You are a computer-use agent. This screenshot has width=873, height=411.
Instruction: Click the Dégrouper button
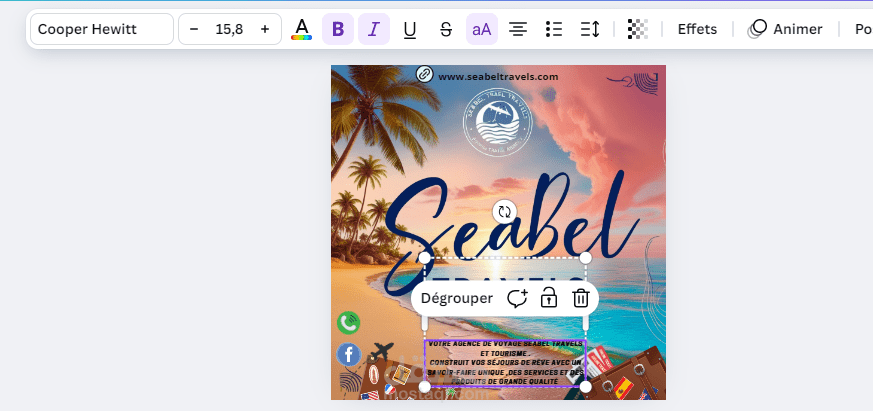(457, 299)
